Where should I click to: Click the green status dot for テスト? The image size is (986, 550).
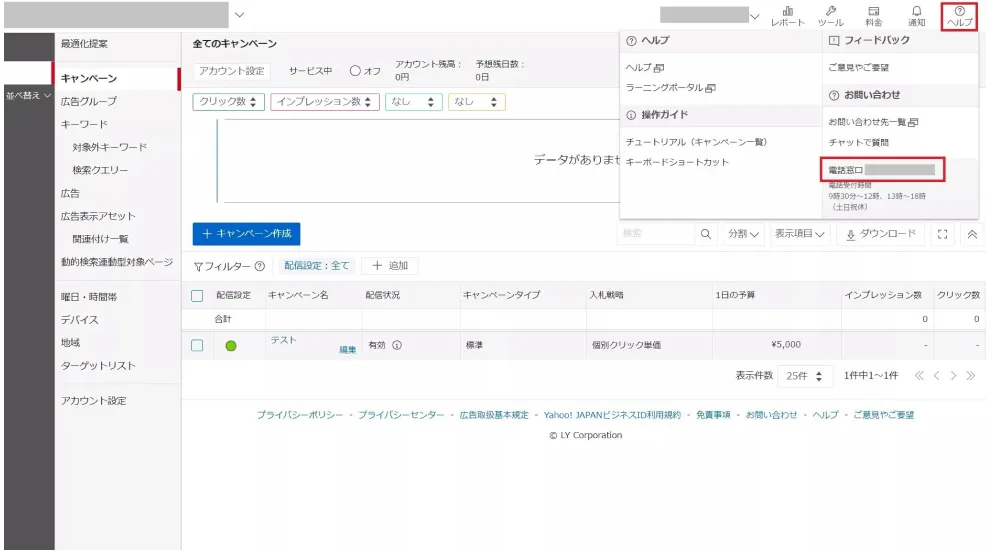231,346
